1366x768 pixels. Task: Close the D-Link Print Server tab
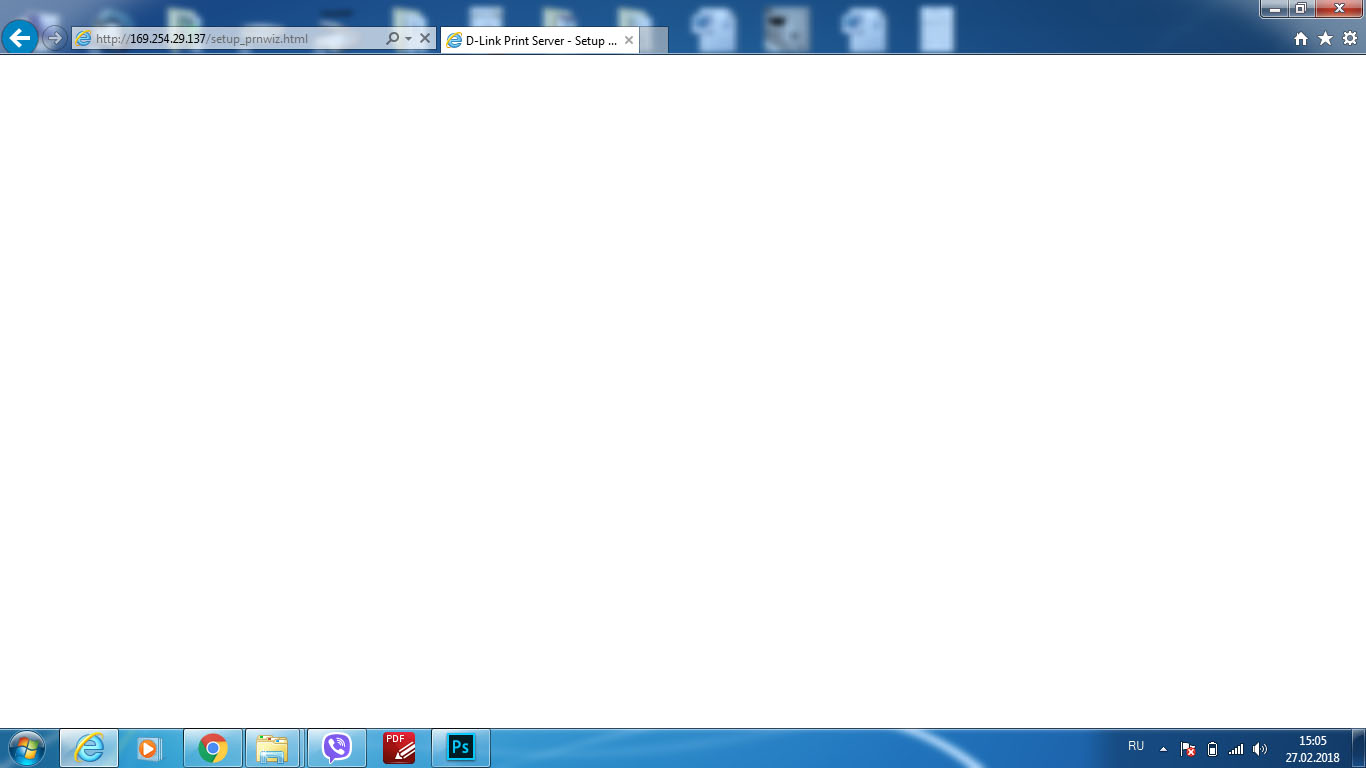pos(629,41)
